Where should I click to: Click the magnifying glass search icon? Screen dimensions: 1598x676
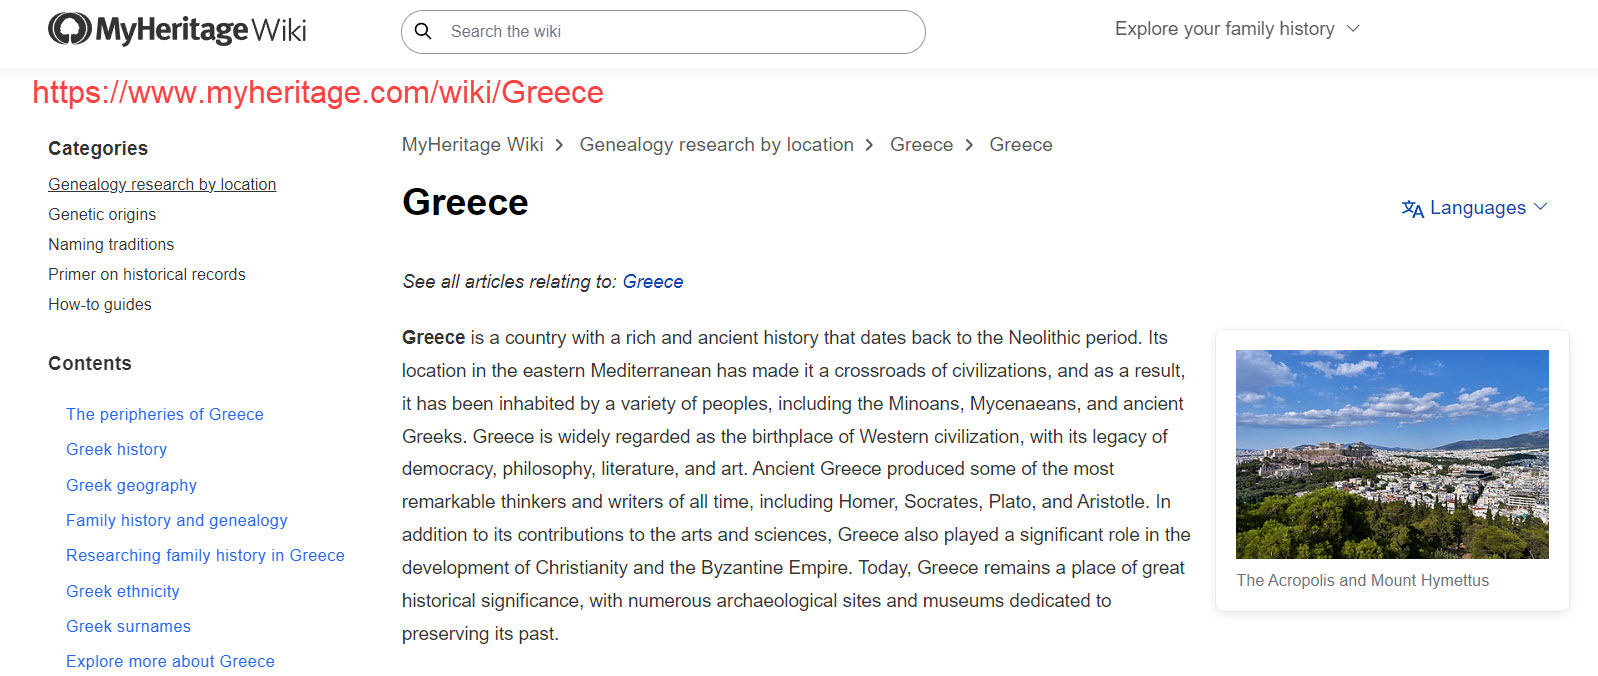pos(424,31)
